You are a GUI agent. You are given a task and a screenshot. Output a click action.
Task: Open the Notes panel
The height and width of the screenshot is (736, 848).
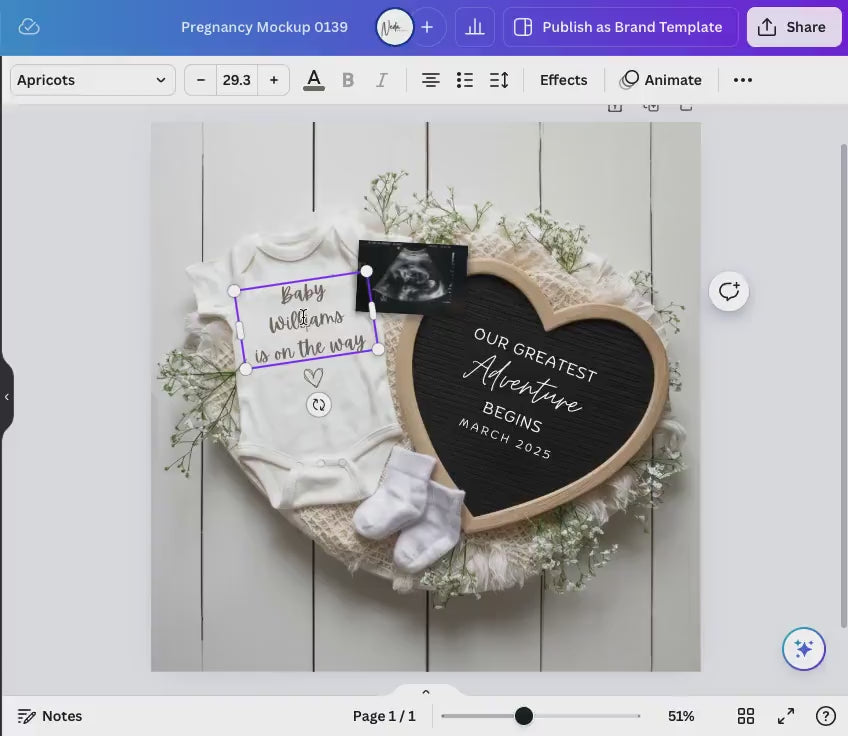(50, 716)
